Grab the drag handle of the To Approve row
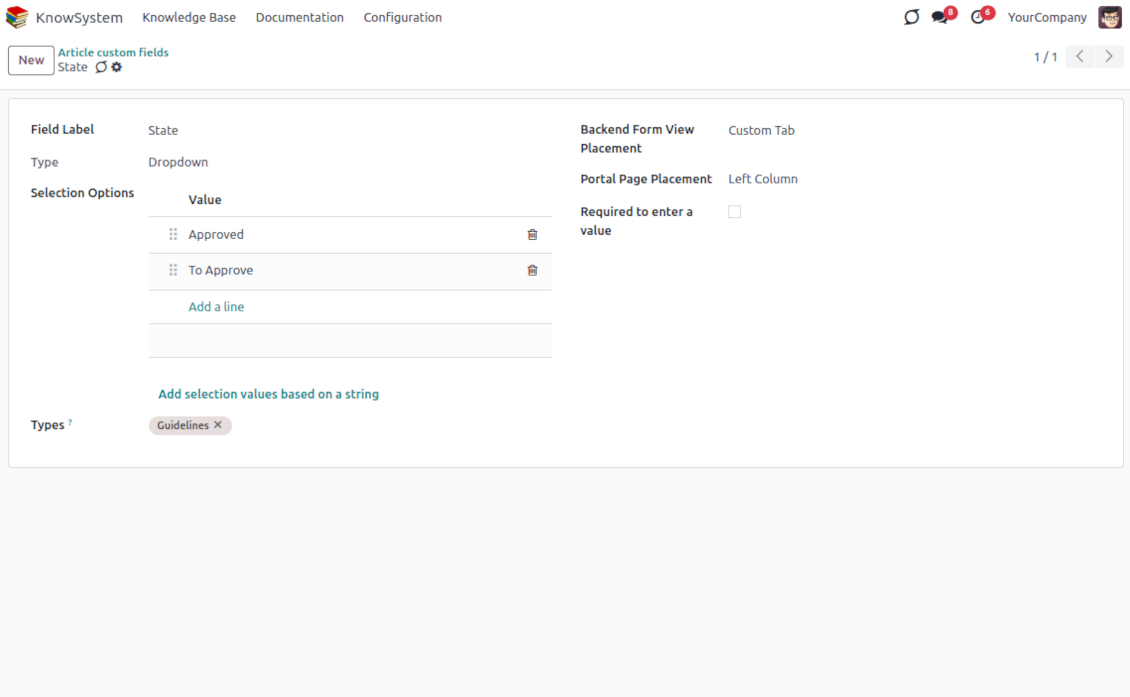This screenshot has width=1130, height=697. coord(173,270)
